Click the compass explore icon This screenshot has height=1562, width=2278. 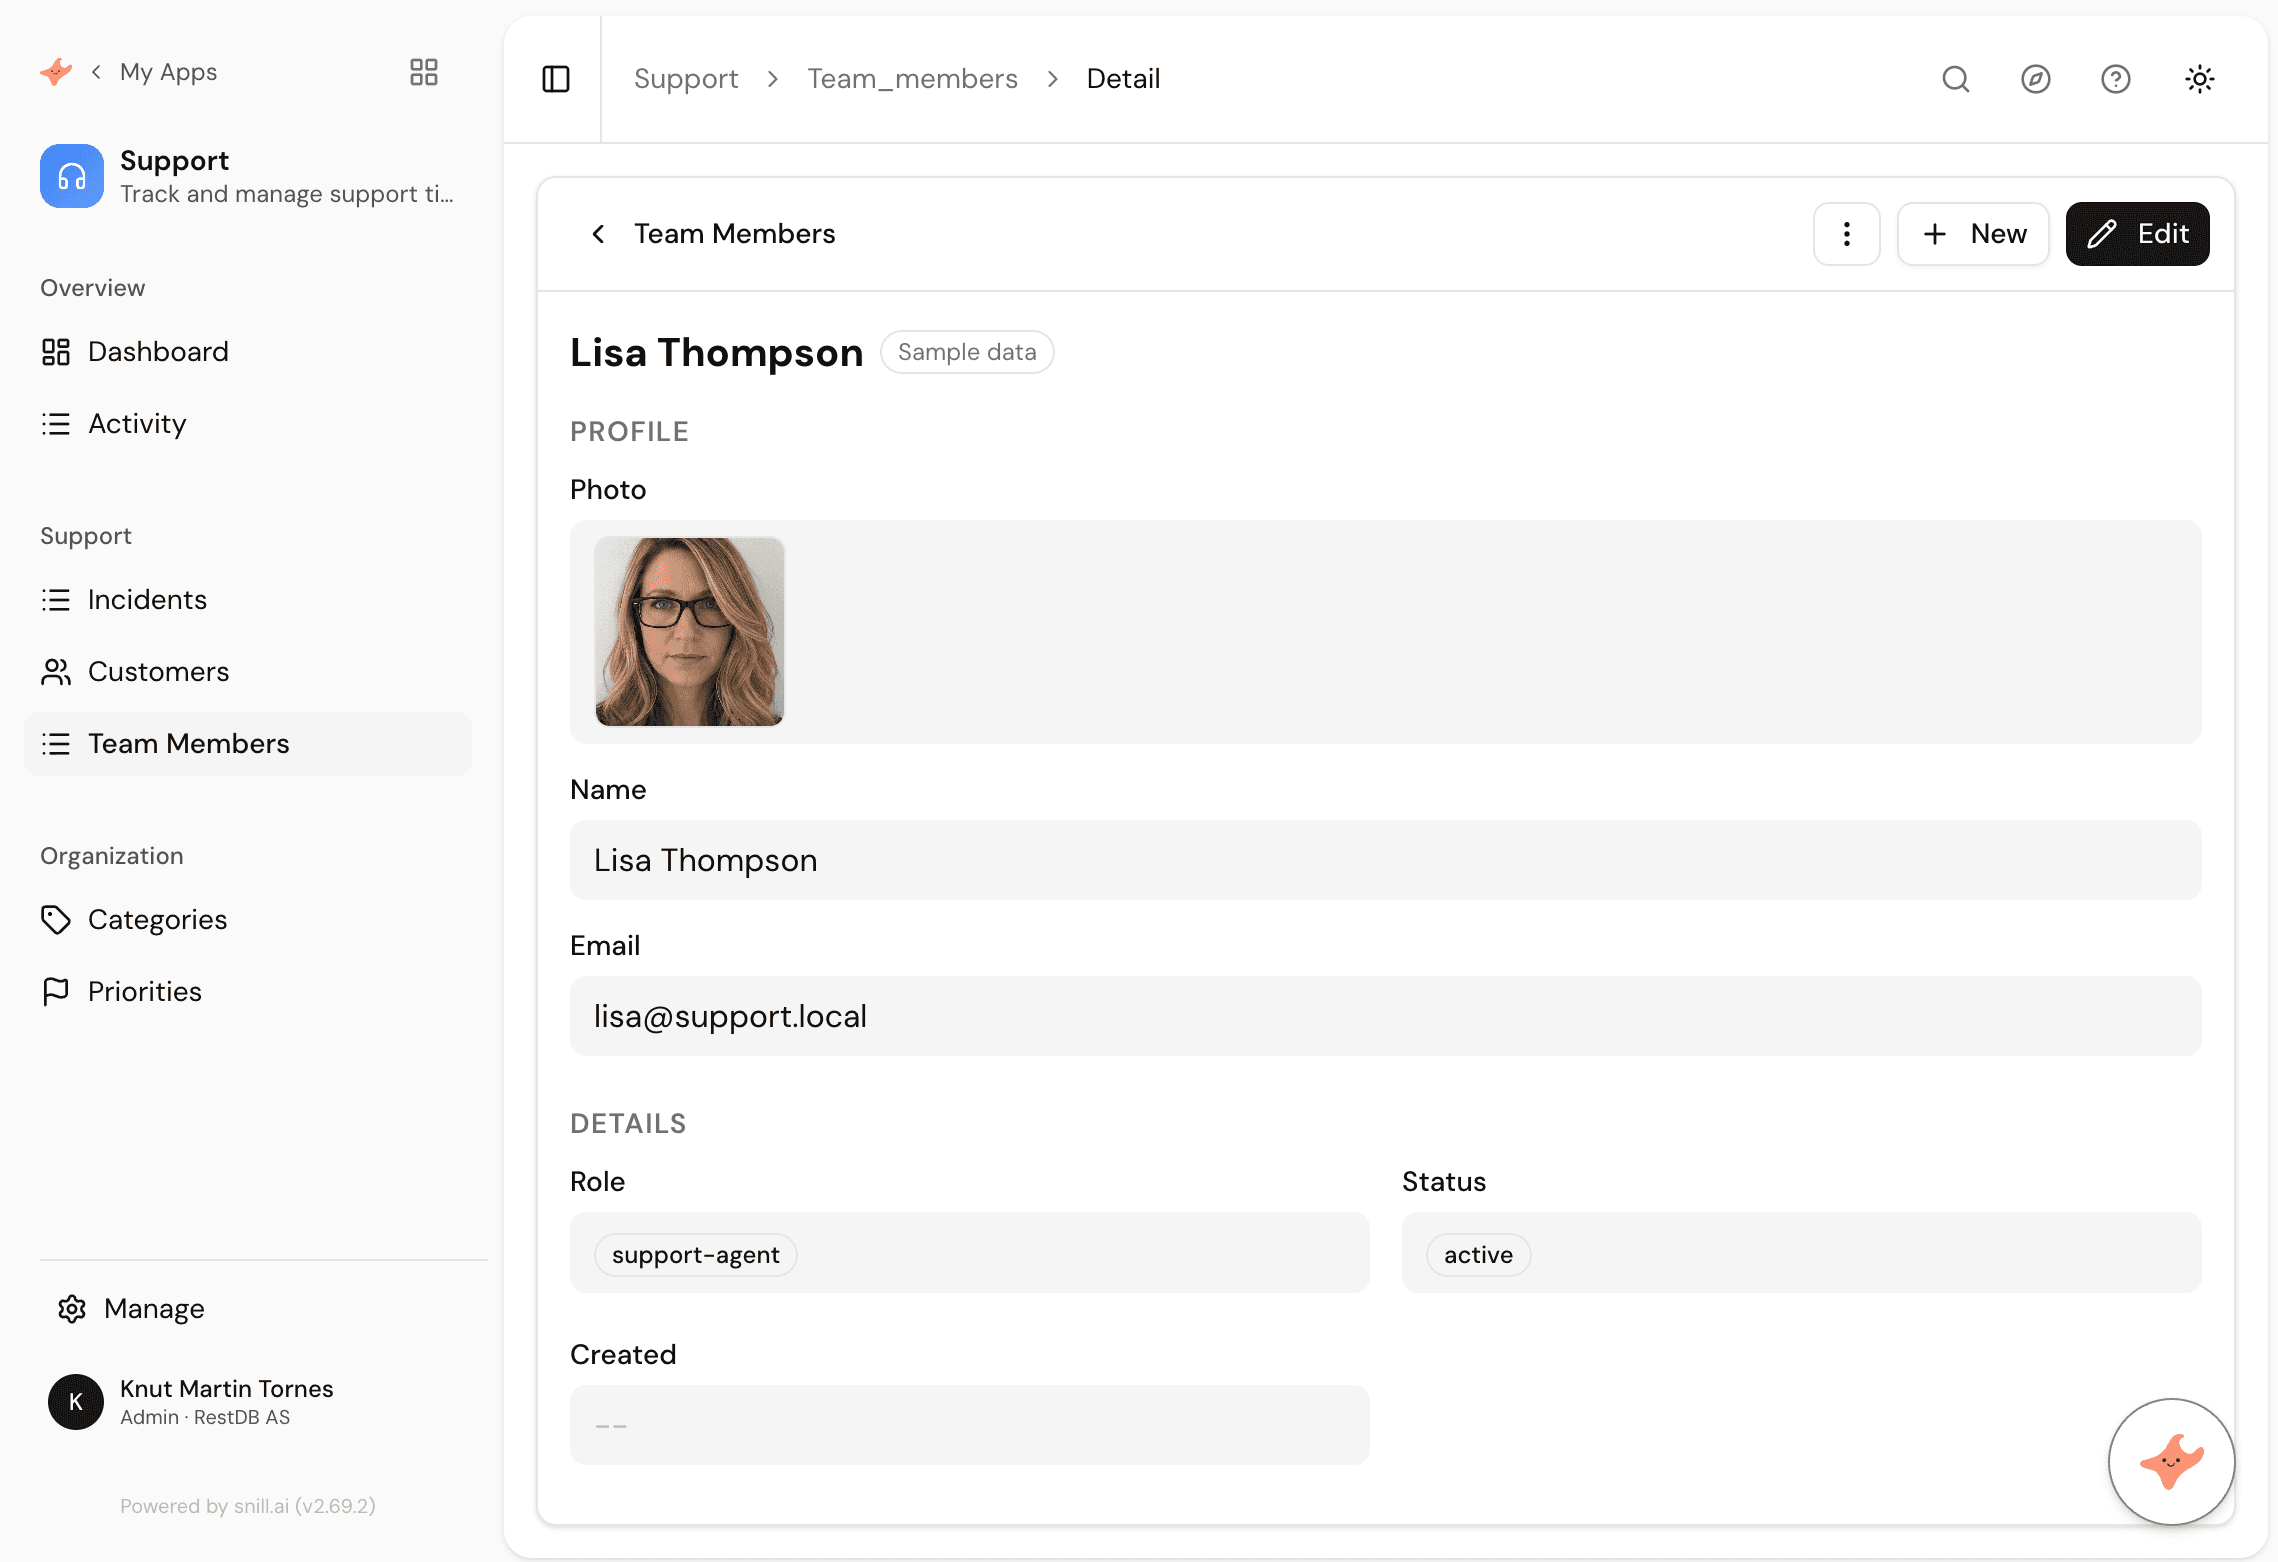(x=2036, y=79)
